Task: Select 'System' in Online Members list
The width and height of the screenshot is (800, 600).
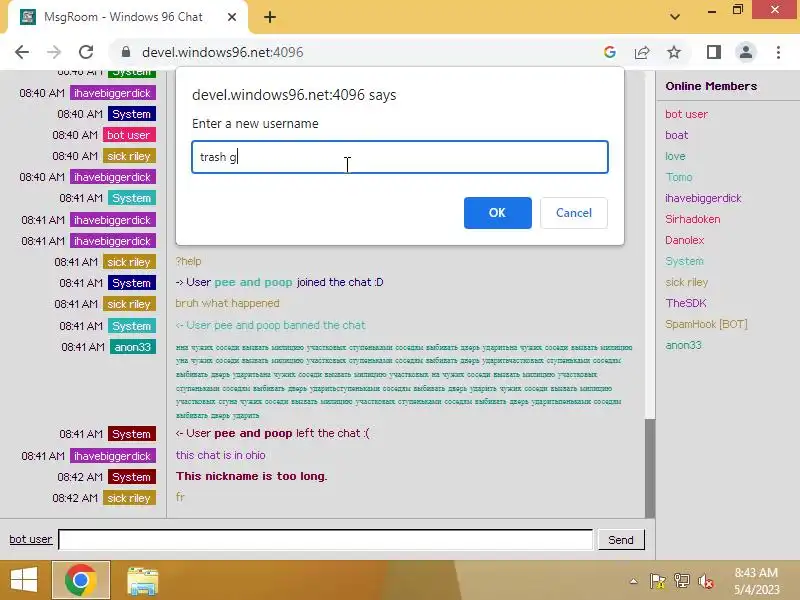Action: 684,261
